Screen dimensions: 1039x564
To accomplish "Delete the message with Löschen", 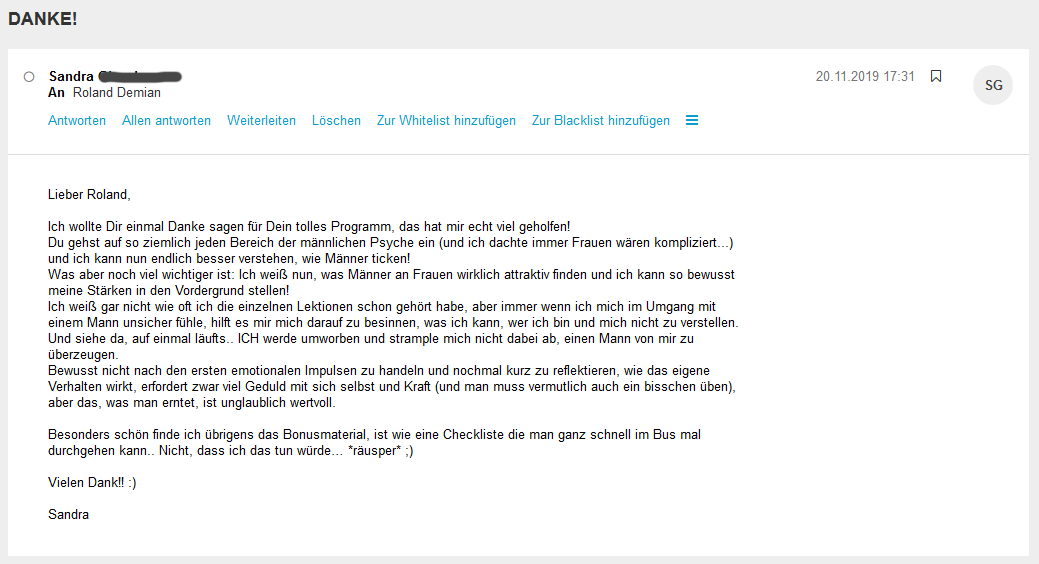I will (336, 121).
